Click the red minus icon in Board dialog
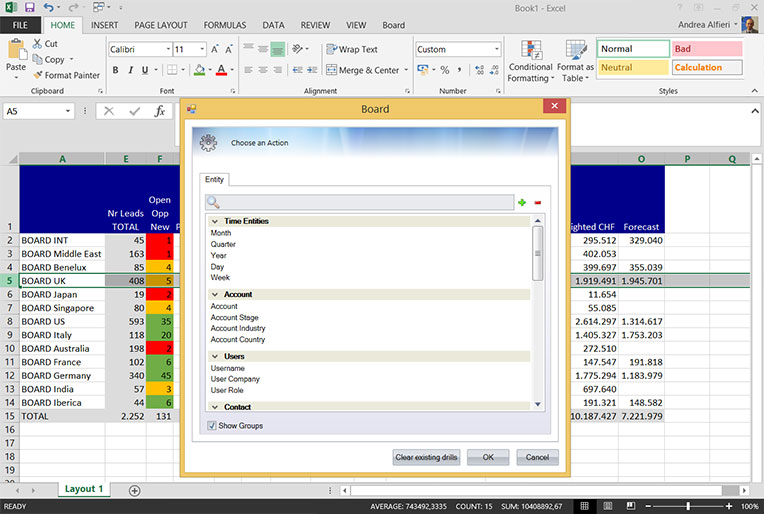The image size is (764, 514). tap(537, 203)
